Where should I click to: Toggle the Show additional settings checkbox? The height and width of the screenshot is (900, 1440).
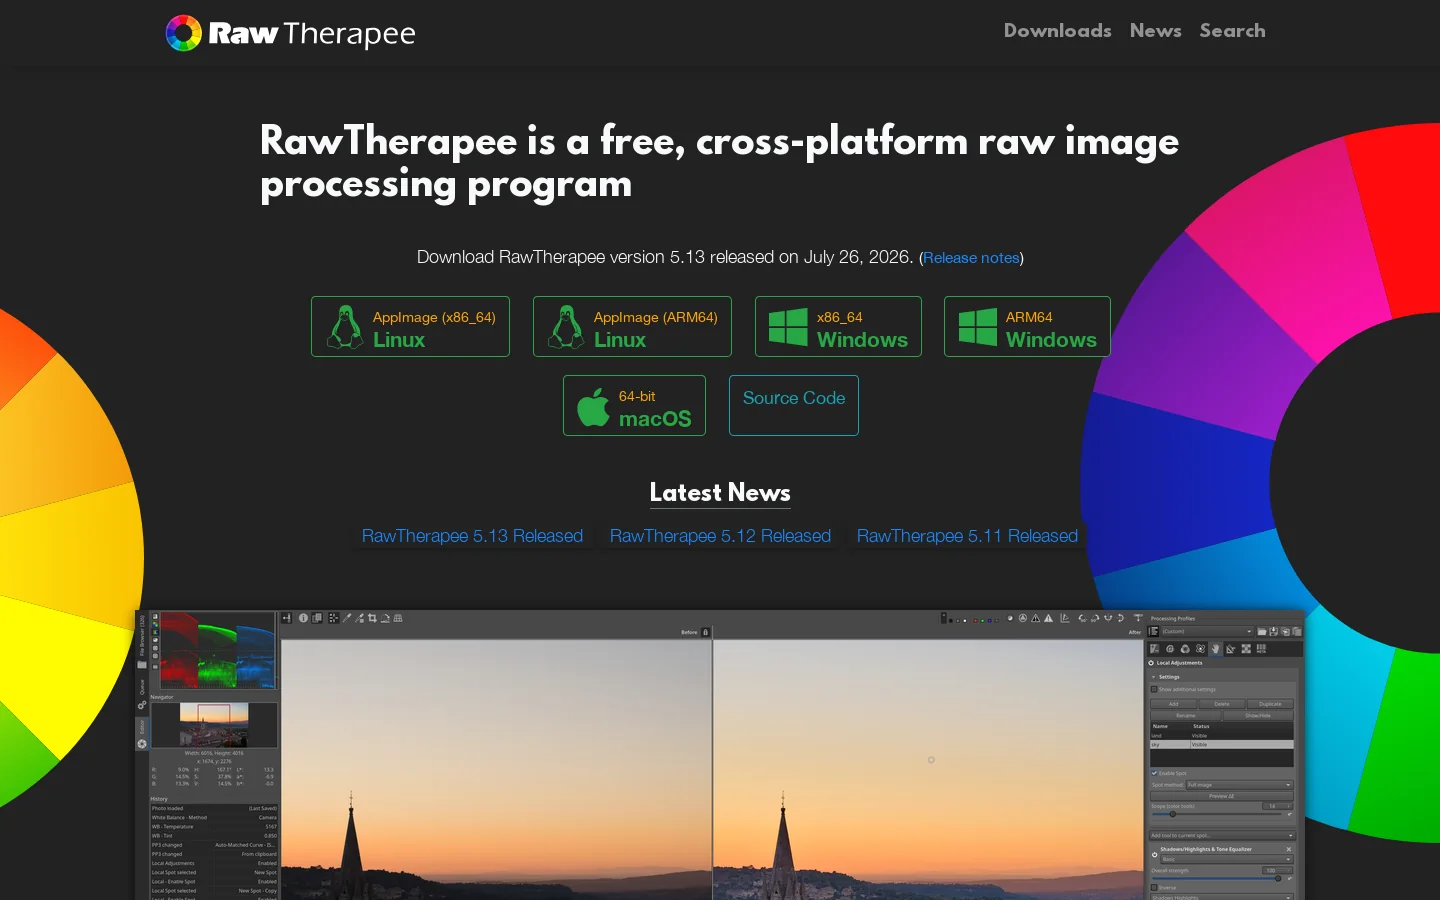[x=1154, y=689]
